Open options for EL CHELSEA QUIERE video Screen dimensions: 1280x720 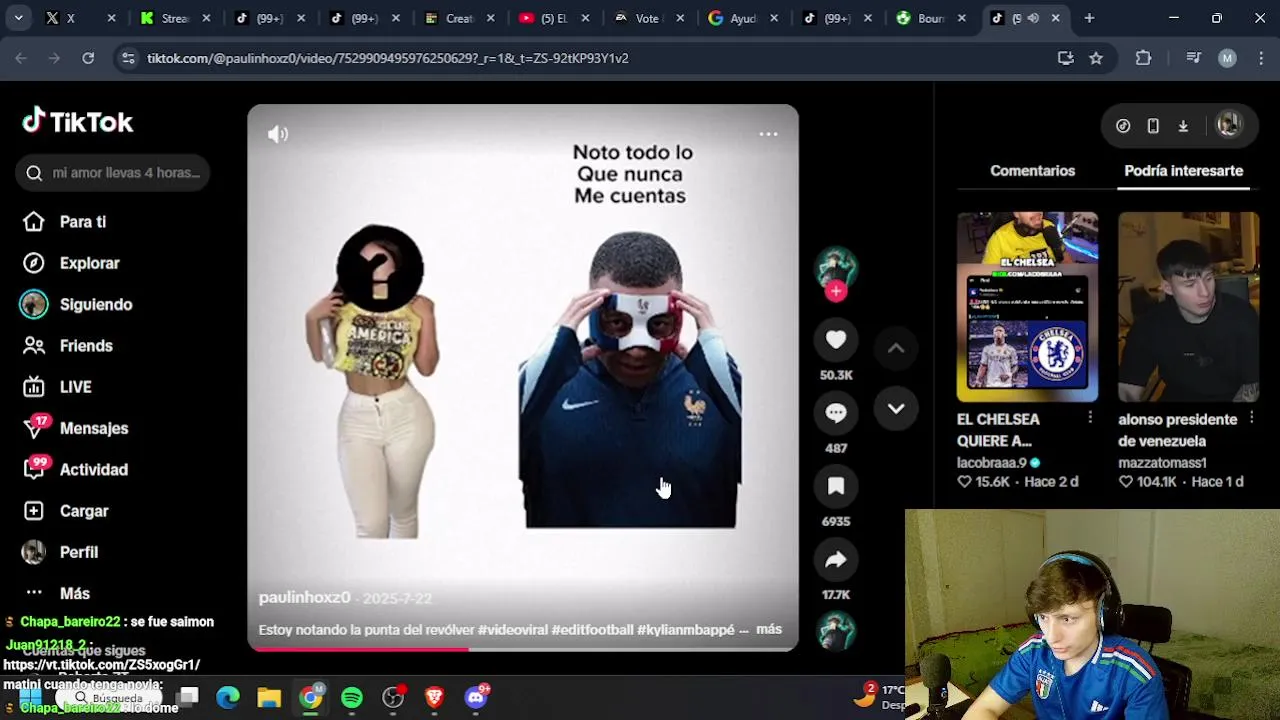pos(1090,419)
